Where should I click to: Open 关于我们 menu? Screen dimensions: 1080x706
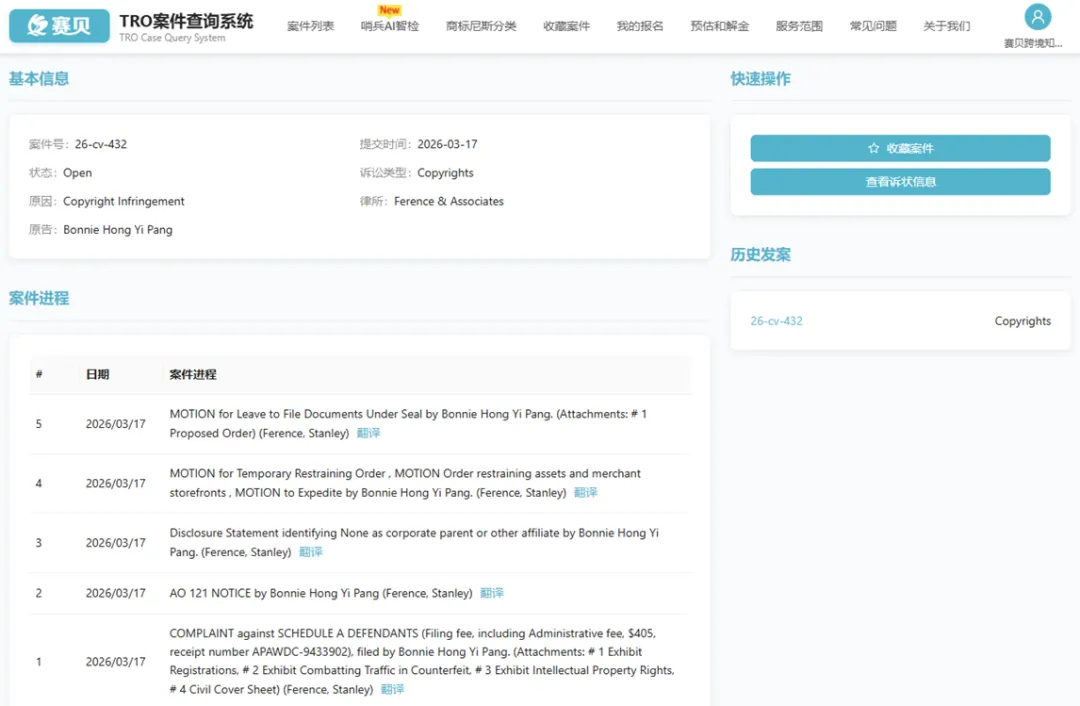pyautogui.click(x=946, y=26)
